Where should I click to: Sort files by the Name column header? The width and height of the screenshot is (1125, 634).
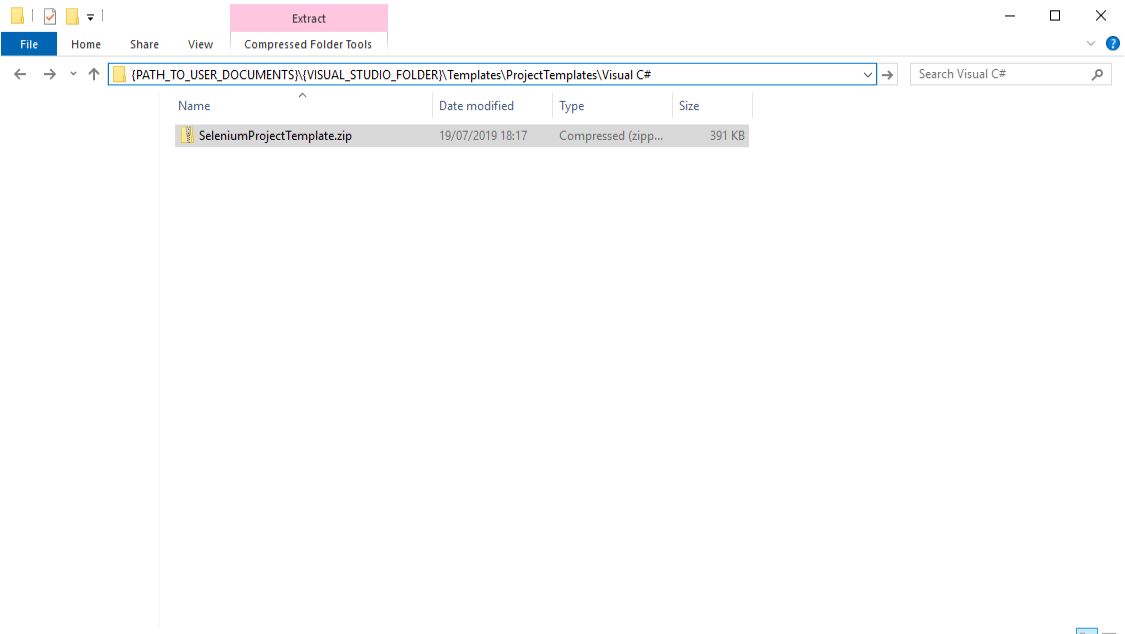(x=194, y=106)
